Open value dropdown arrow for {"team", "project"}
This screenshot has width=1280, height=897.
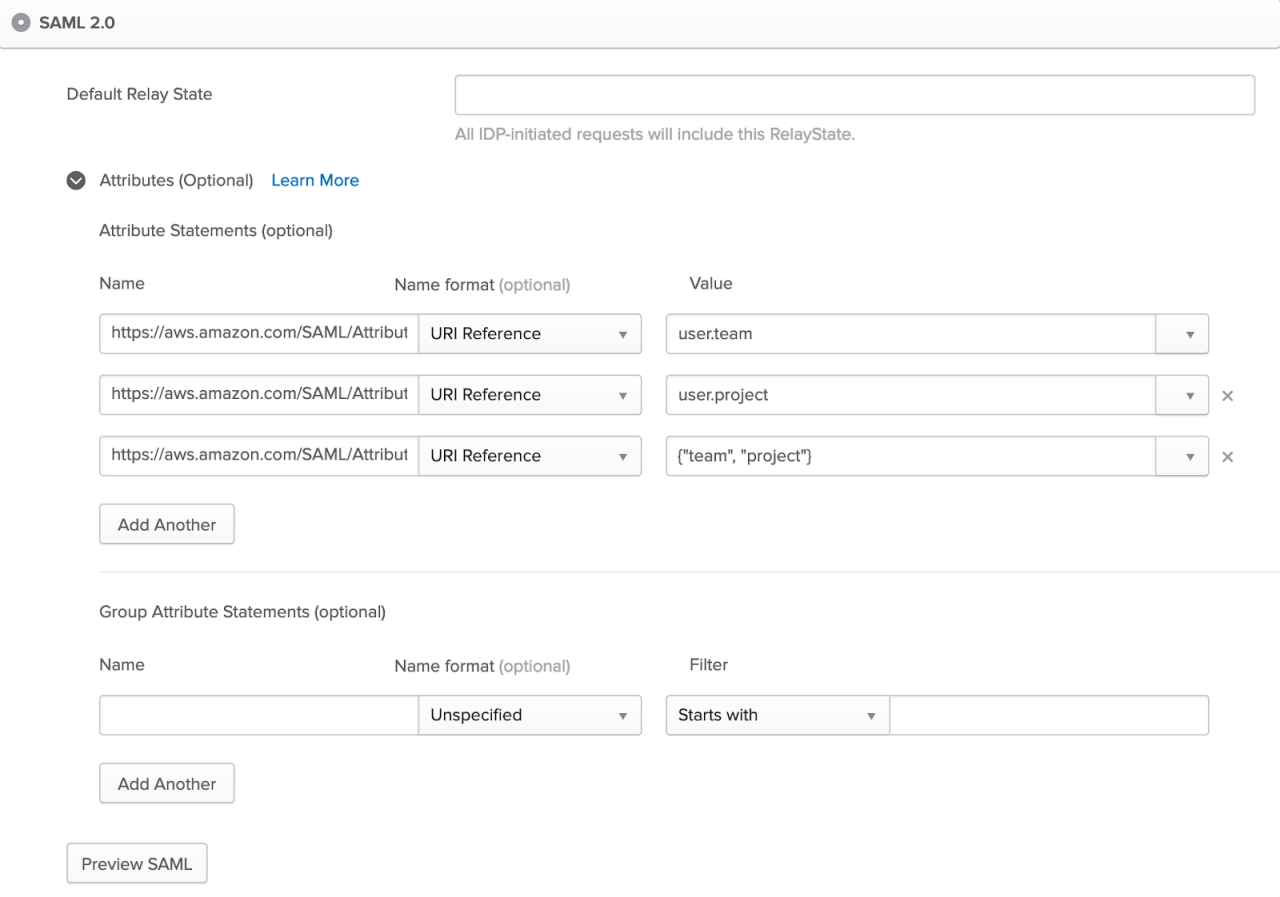(1189, 456)
